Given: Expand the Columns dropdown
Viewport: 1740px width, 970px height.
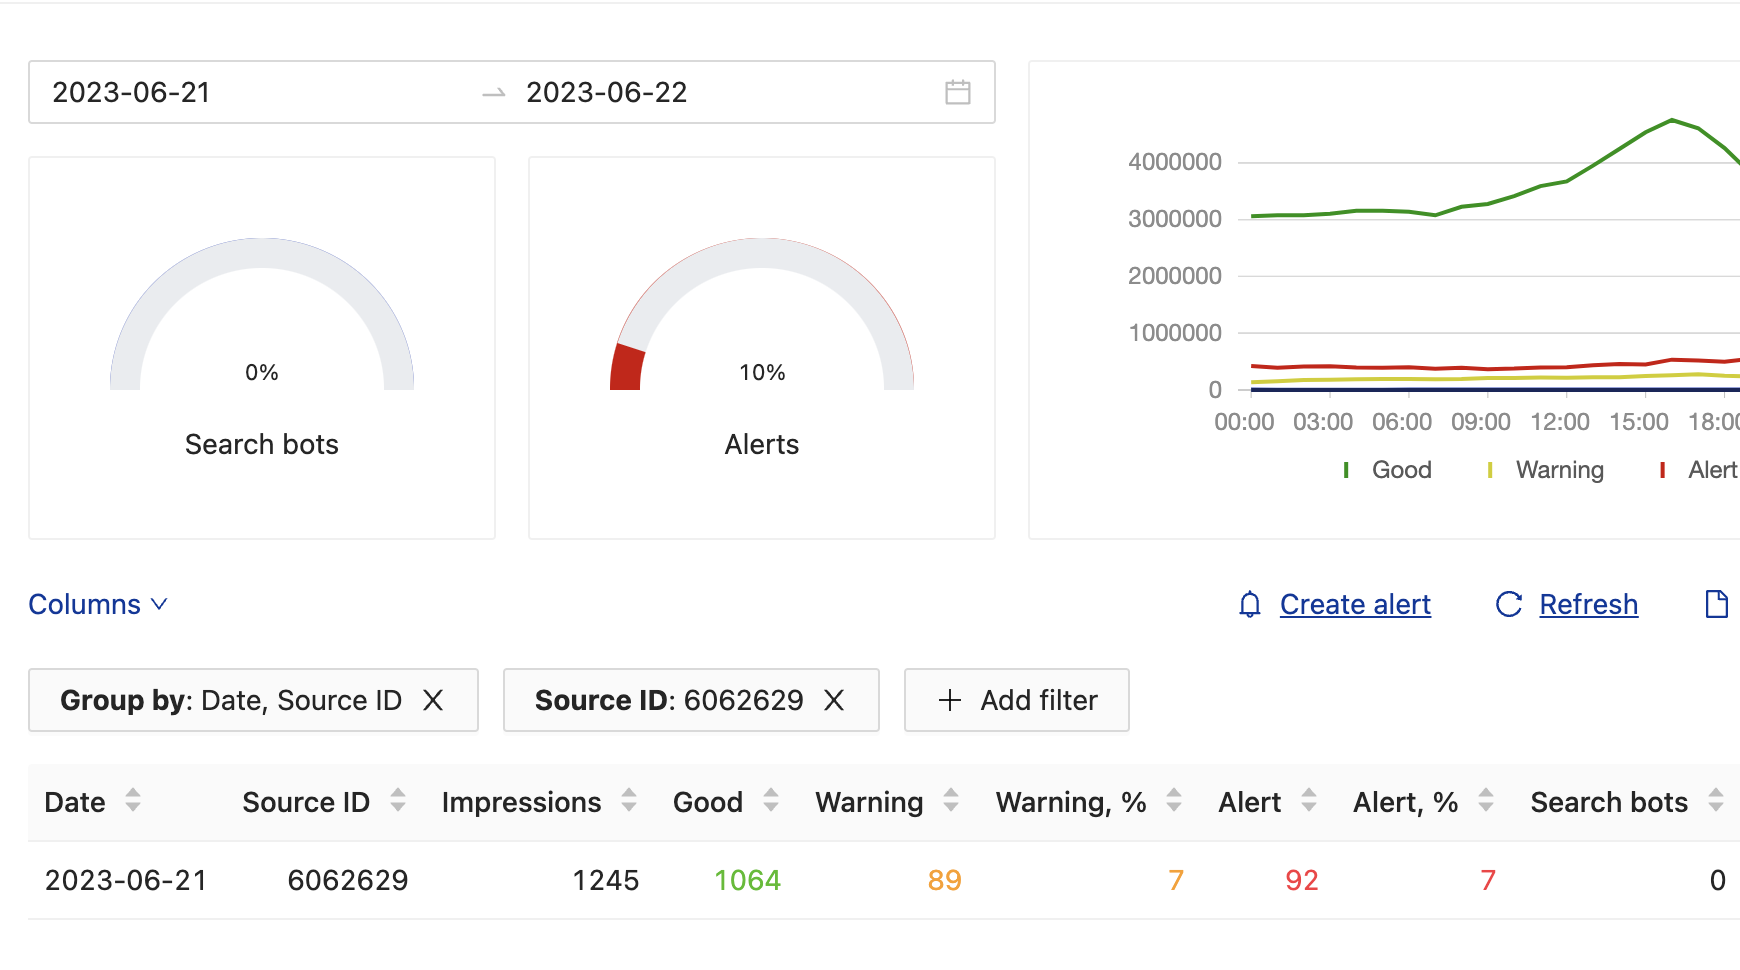Looking at the screenshot, I should click(98, 605).
